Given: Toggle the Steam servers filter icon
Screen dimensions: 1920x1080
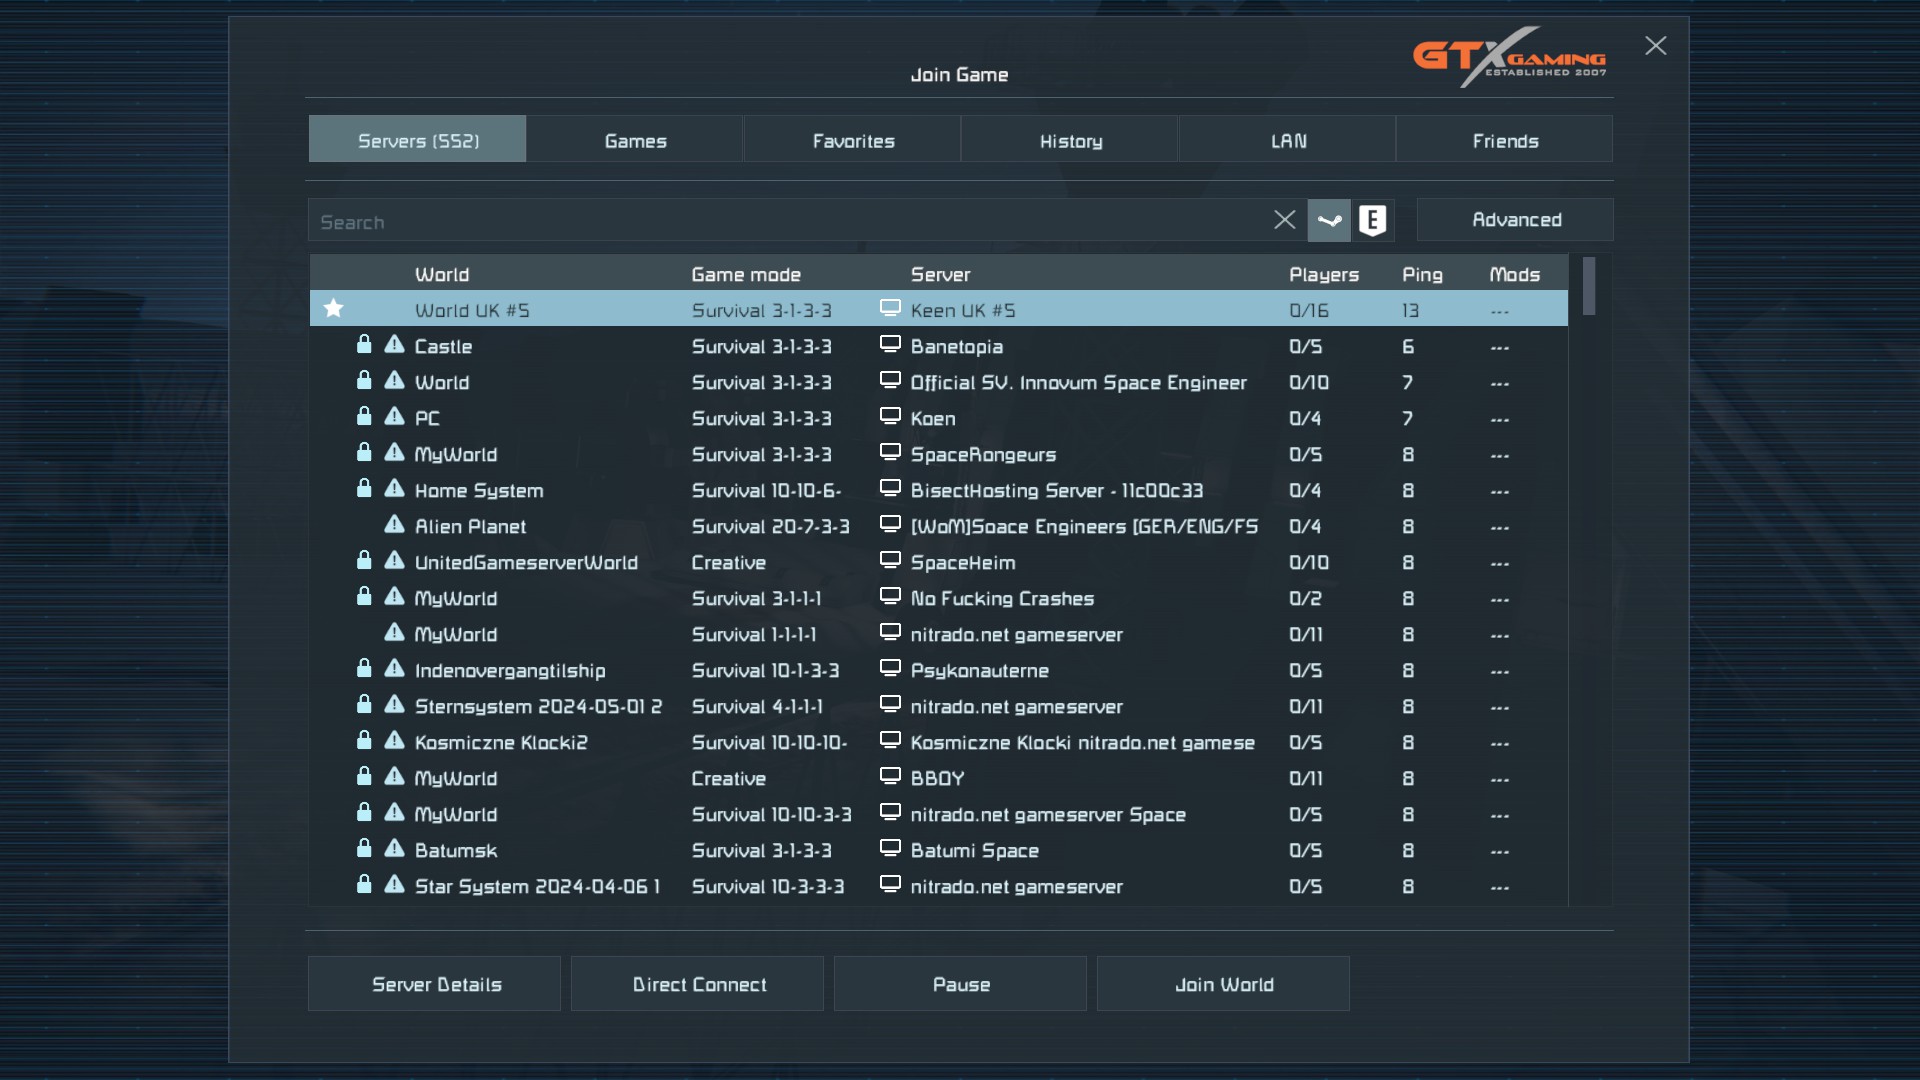Looking at the screenshot, I should tap(1329, 220).
